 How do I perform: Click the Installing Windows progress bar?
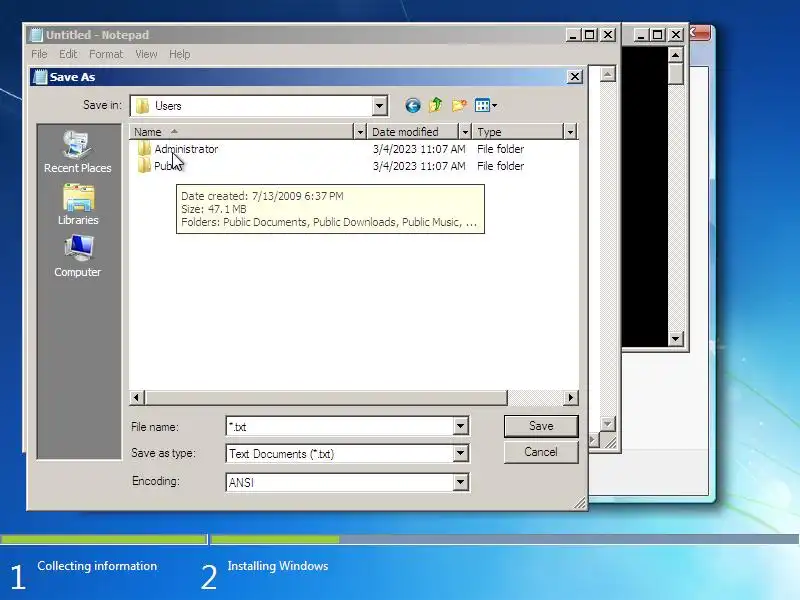(x=505, y=539)
